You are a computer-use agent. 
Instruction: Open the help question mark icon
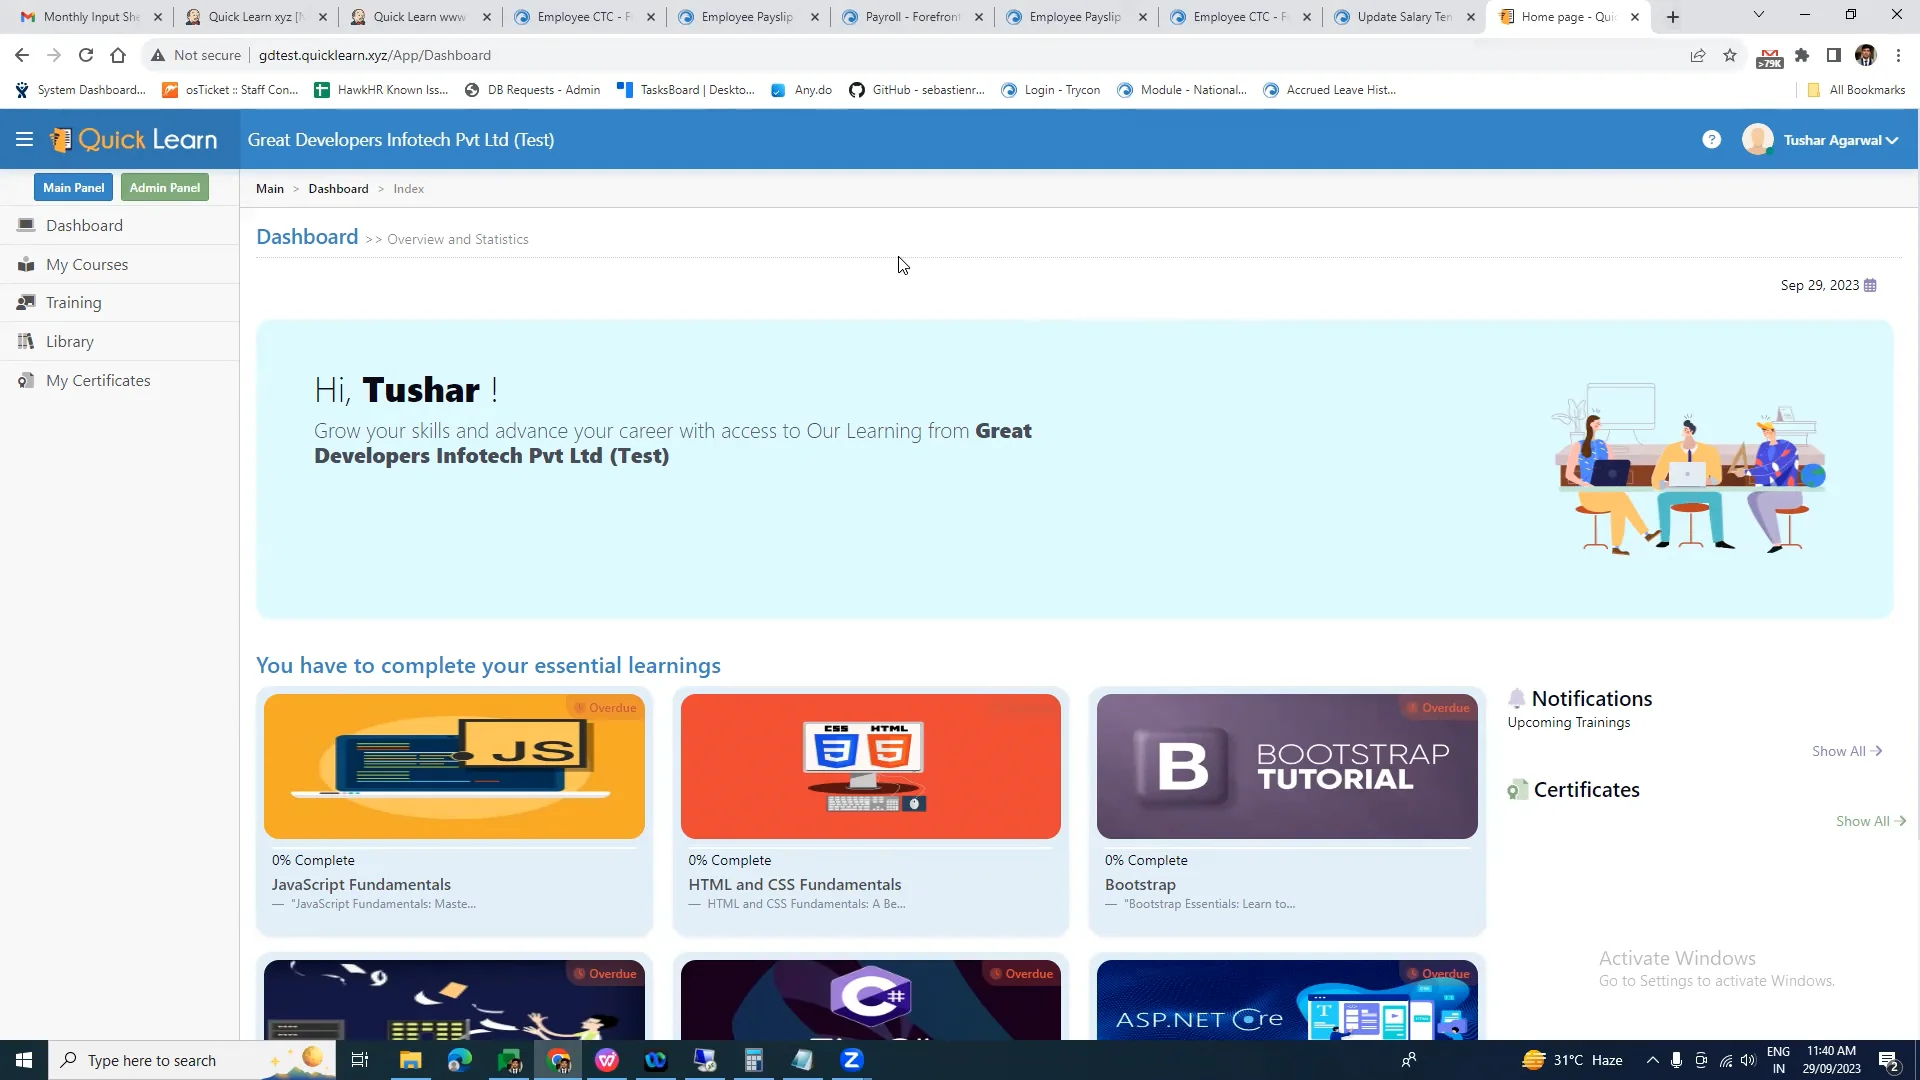tap(1711, 140)
